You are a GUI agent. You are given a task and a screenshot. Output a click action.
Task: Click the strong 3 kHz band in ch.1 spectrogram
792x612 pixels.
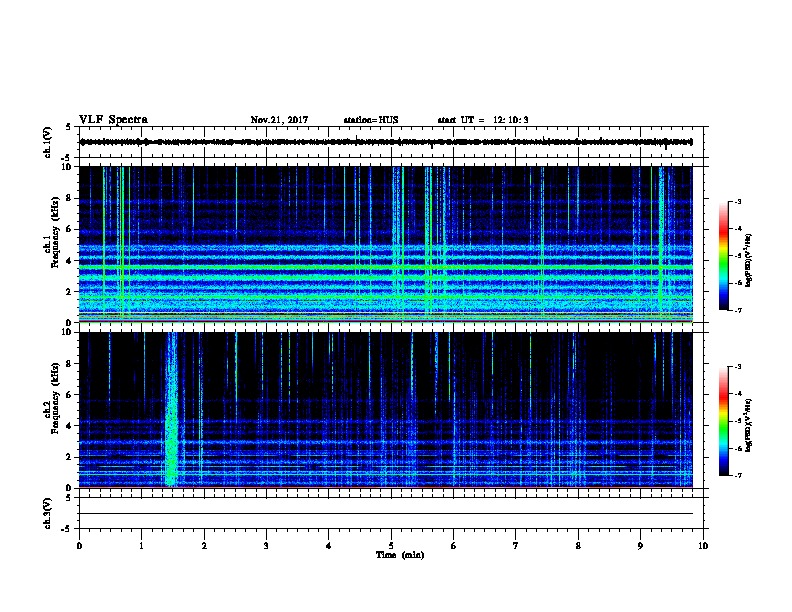point(386,277)
